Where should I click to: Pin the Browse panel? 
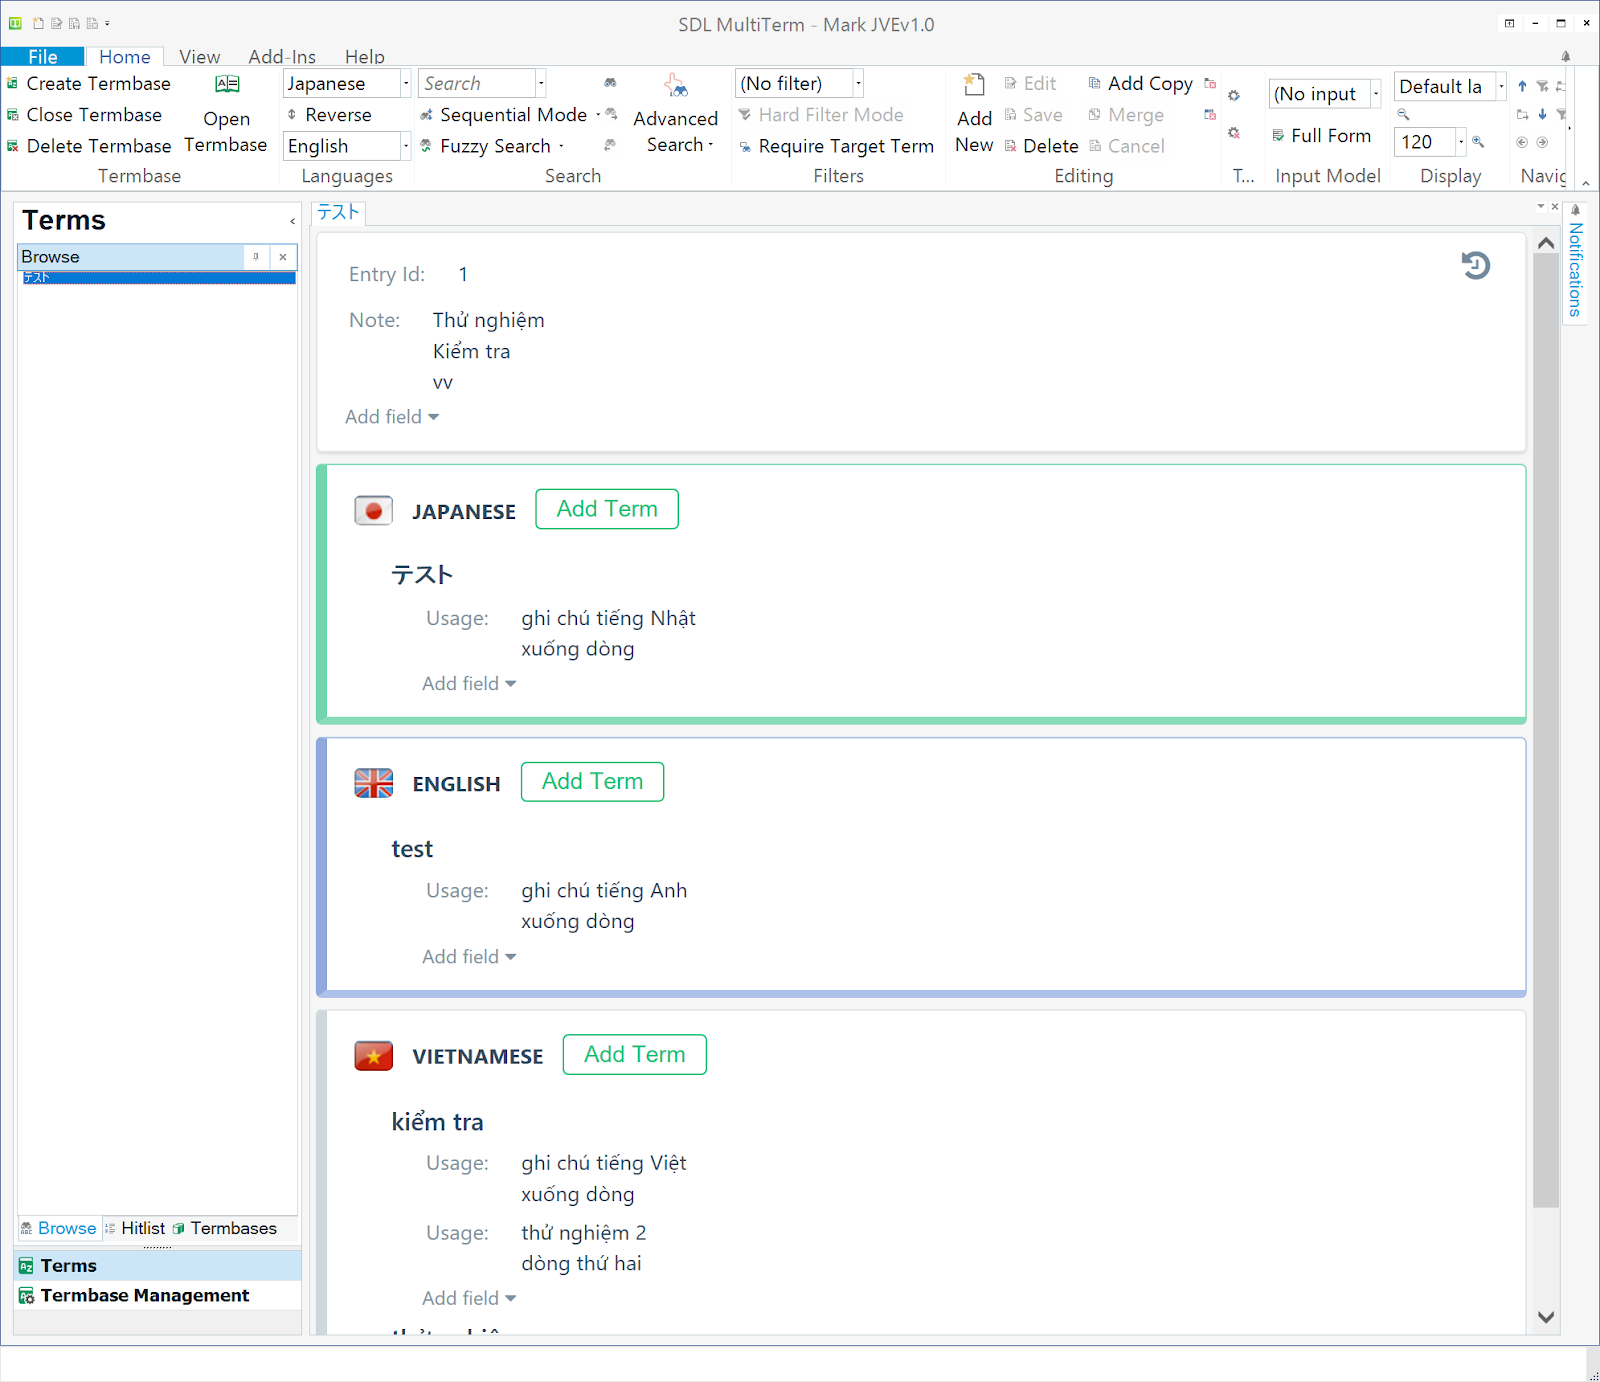256,257
